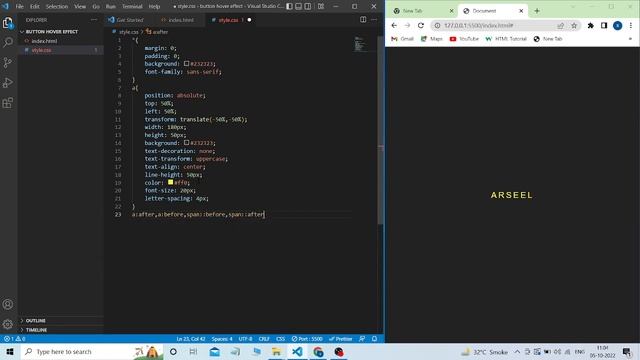The width and height of the screenshot is (640, 360).
Task: Select style.css in Explorer
Action: pos(41,50)
